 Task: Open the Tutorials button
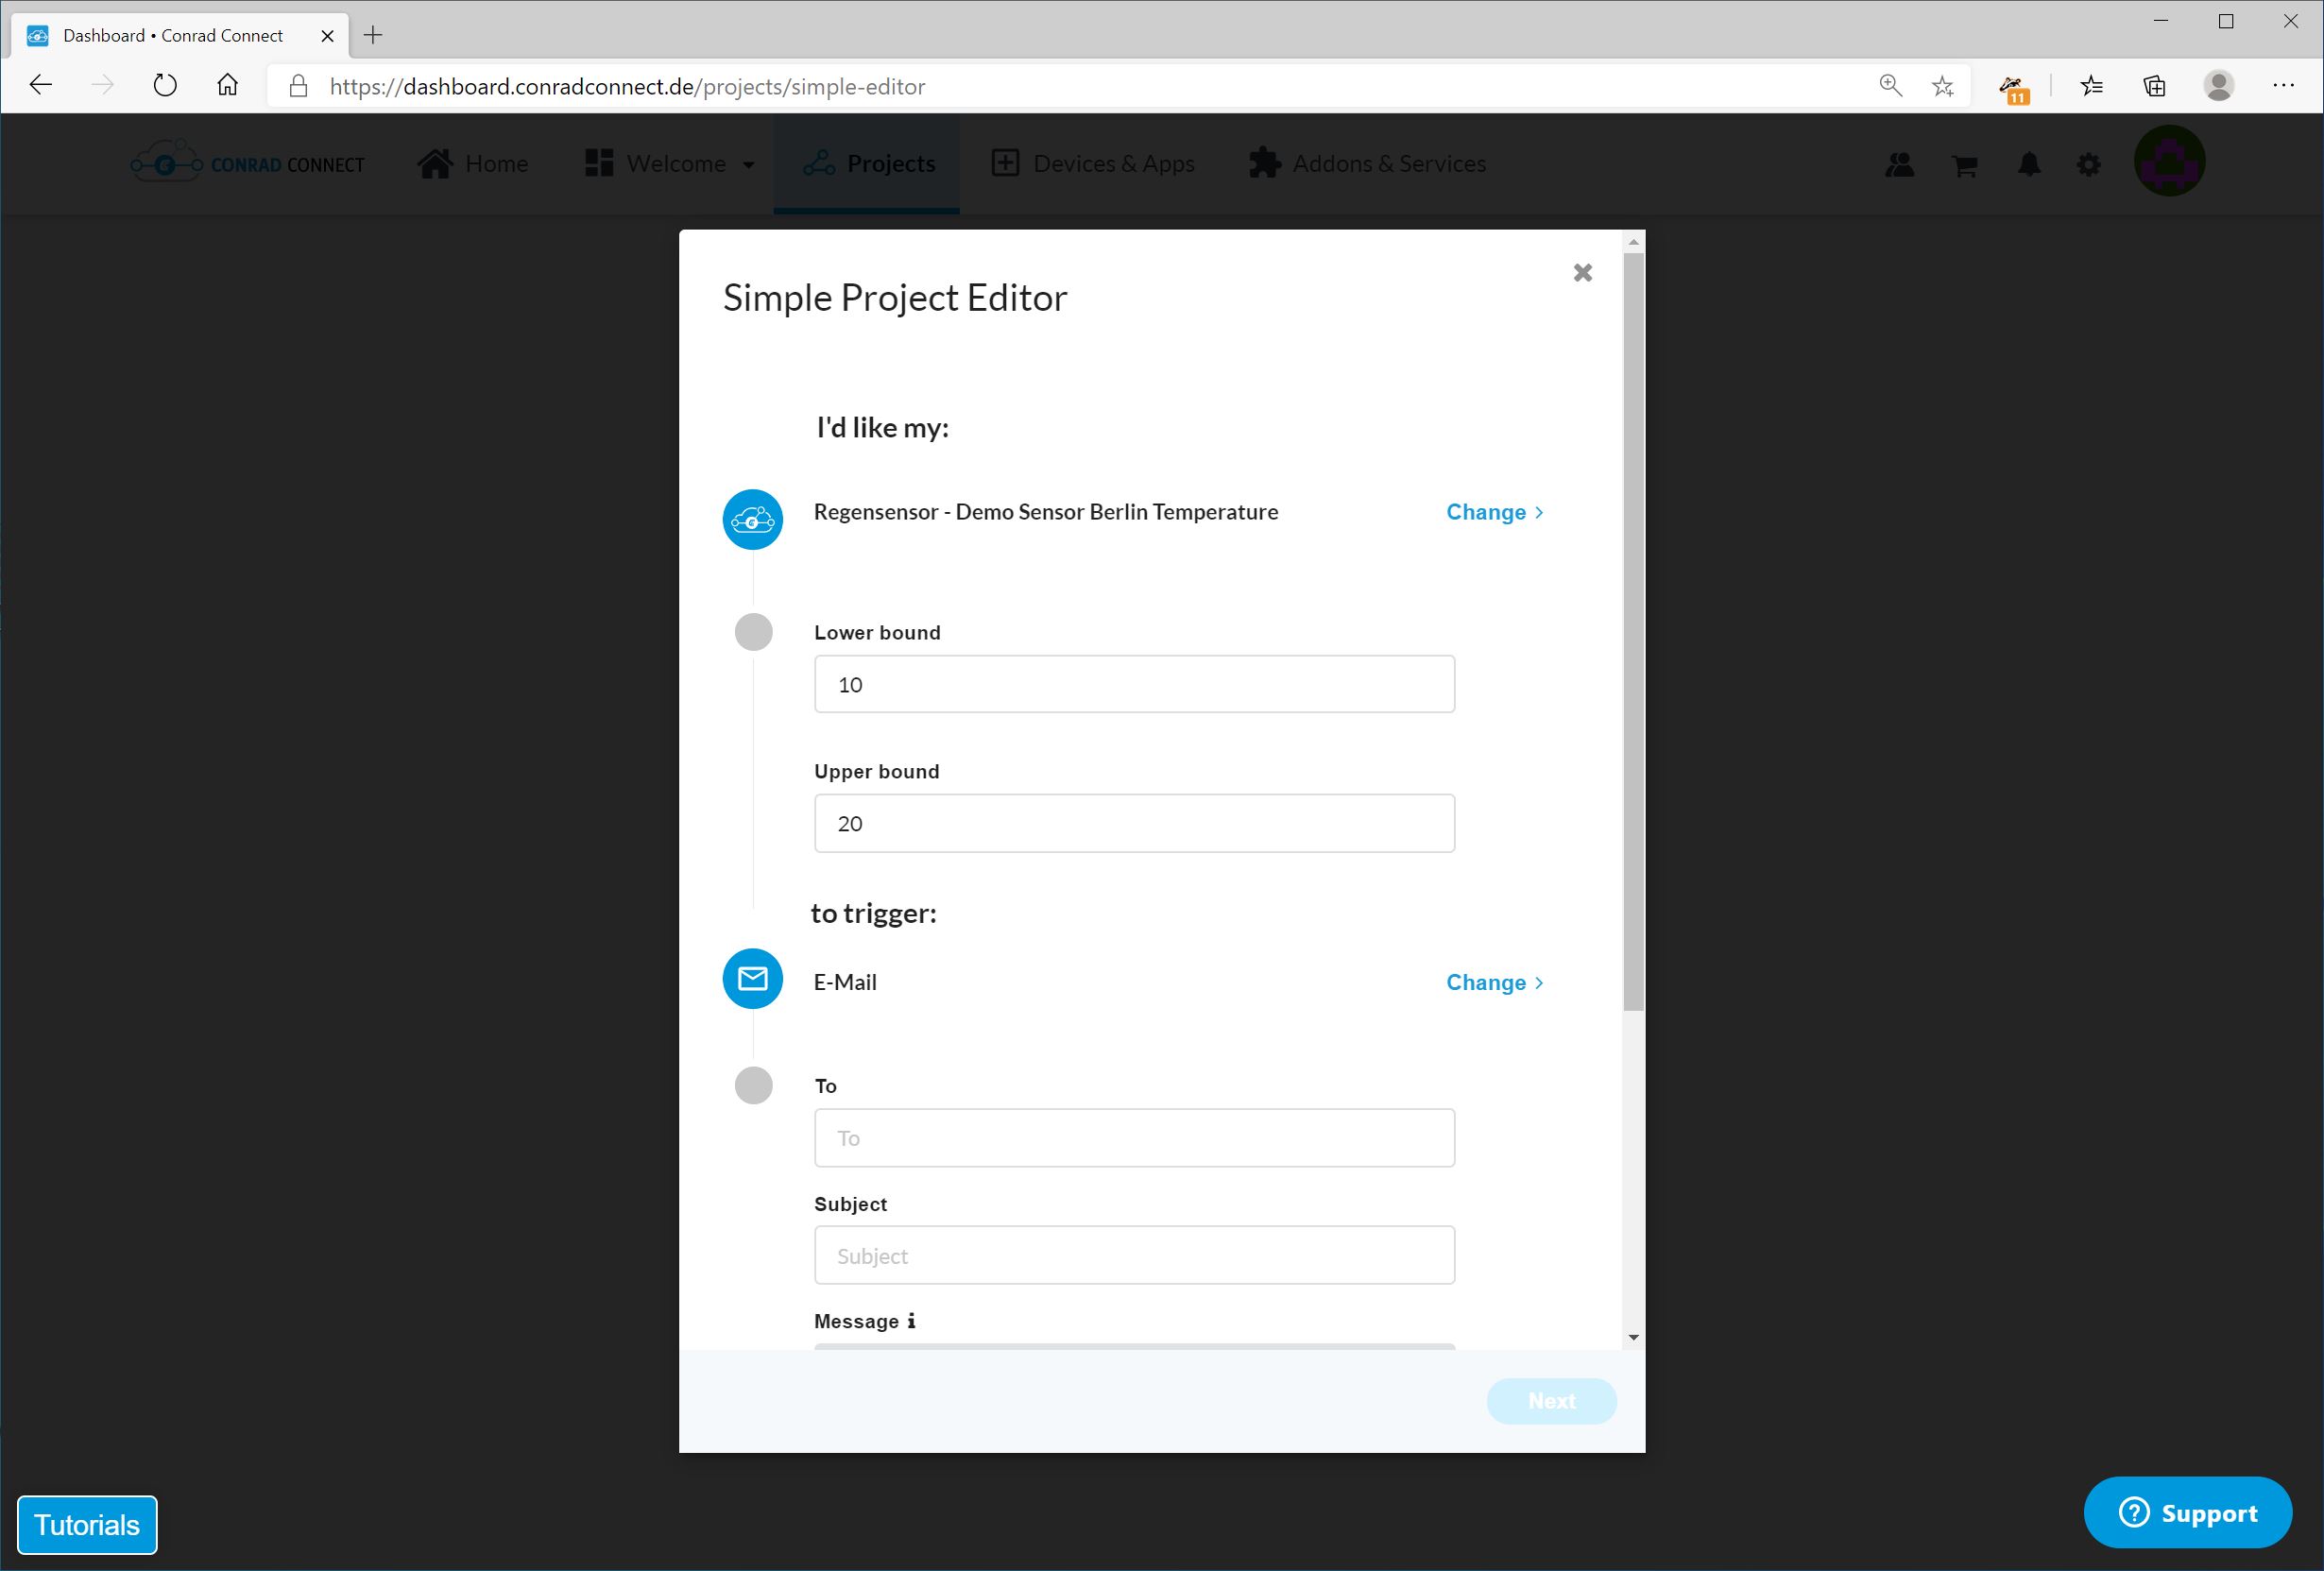pos(87,1525)
